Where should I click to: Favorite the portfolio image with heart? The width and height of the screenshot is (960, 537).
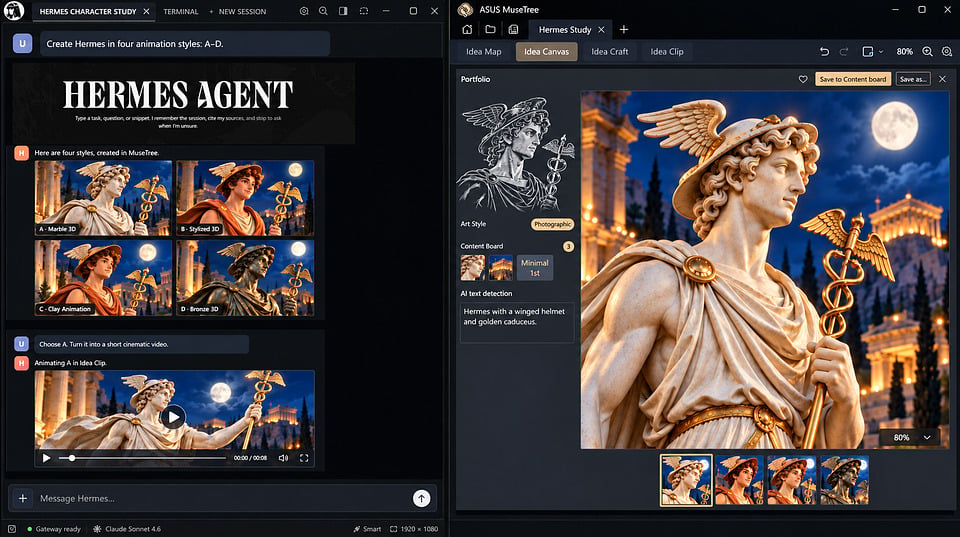tap(803, 79)
